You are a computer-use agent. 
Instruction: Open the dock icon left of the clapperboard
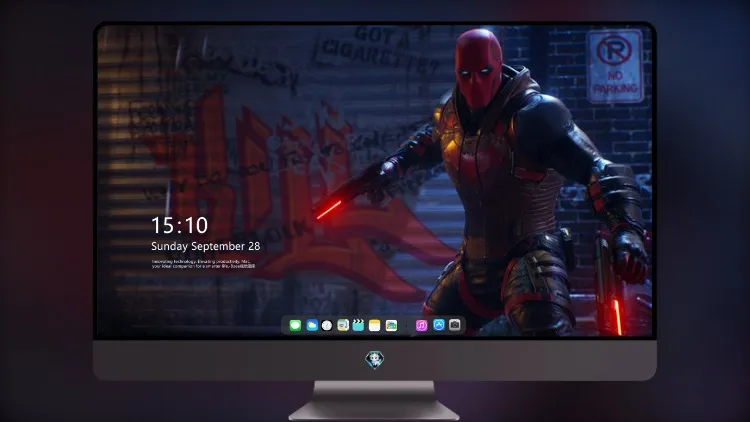point(343,326)
